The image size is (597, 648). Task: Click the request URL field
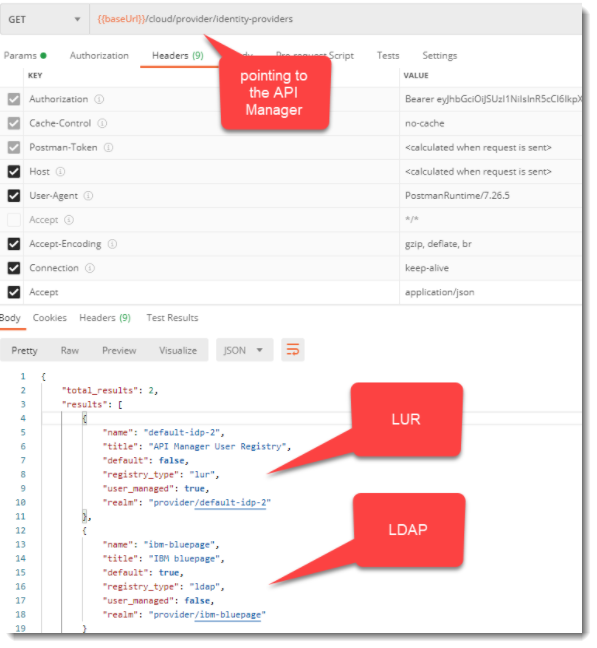335,19
